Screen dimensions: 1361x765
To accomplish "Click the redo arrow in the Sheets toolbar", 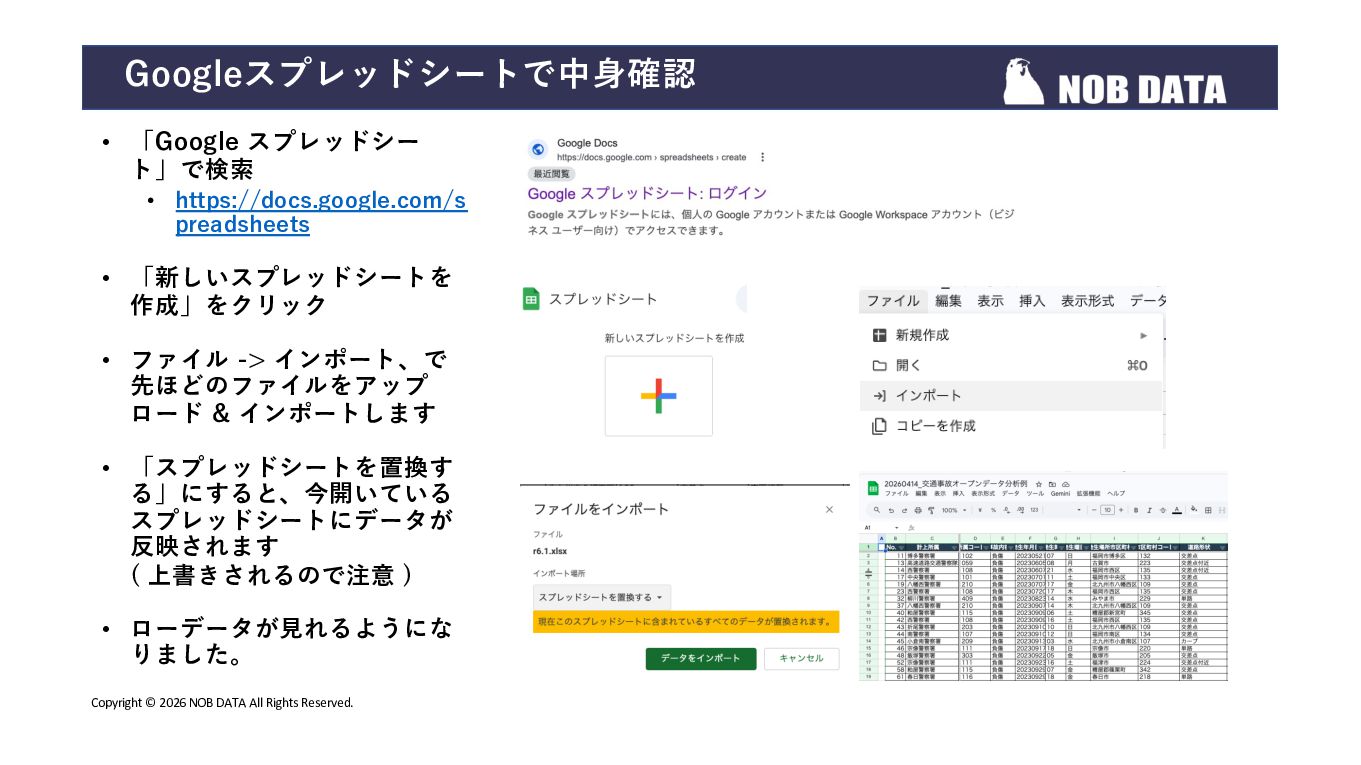I will (904, 510).
